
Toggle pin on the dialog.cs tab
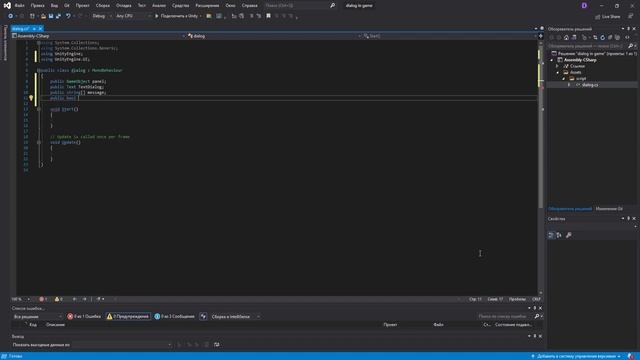pos(34,29)
